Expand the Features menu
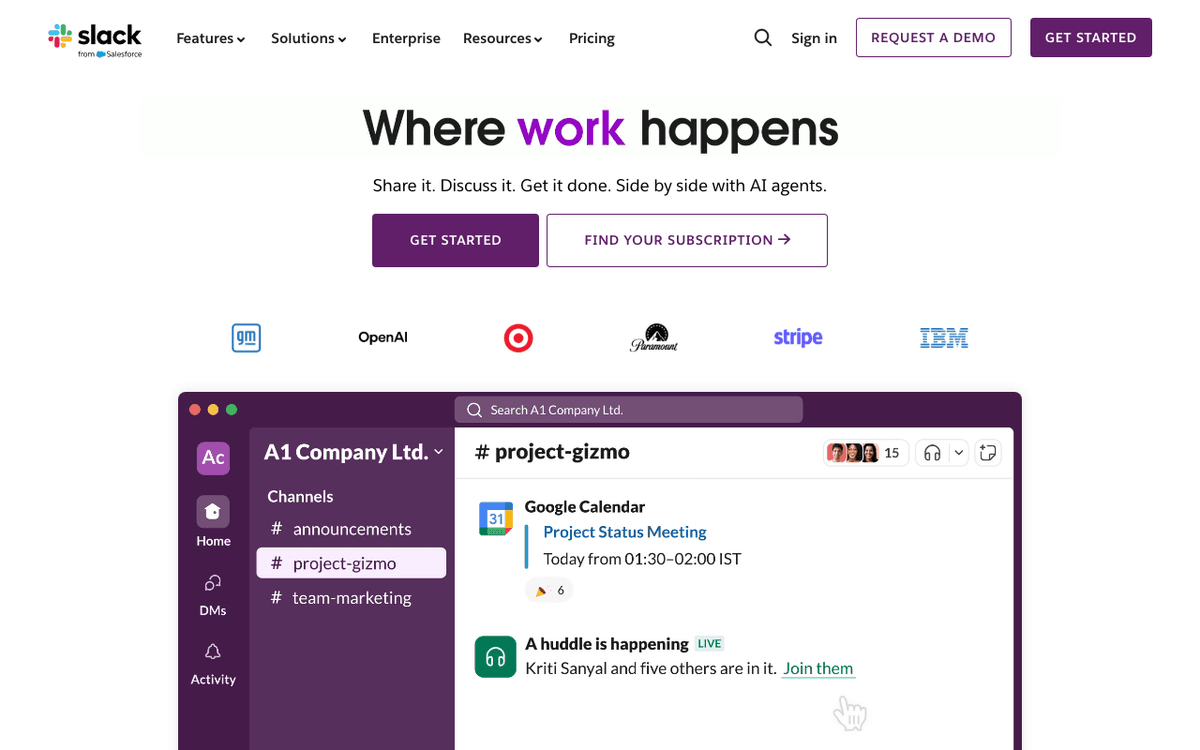The height and width of the screenshot is (750, 1200). [x=210, y=38]
